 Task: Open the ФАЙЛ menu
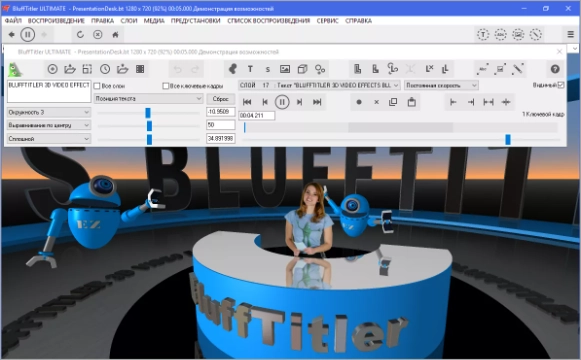click(13, 21)
